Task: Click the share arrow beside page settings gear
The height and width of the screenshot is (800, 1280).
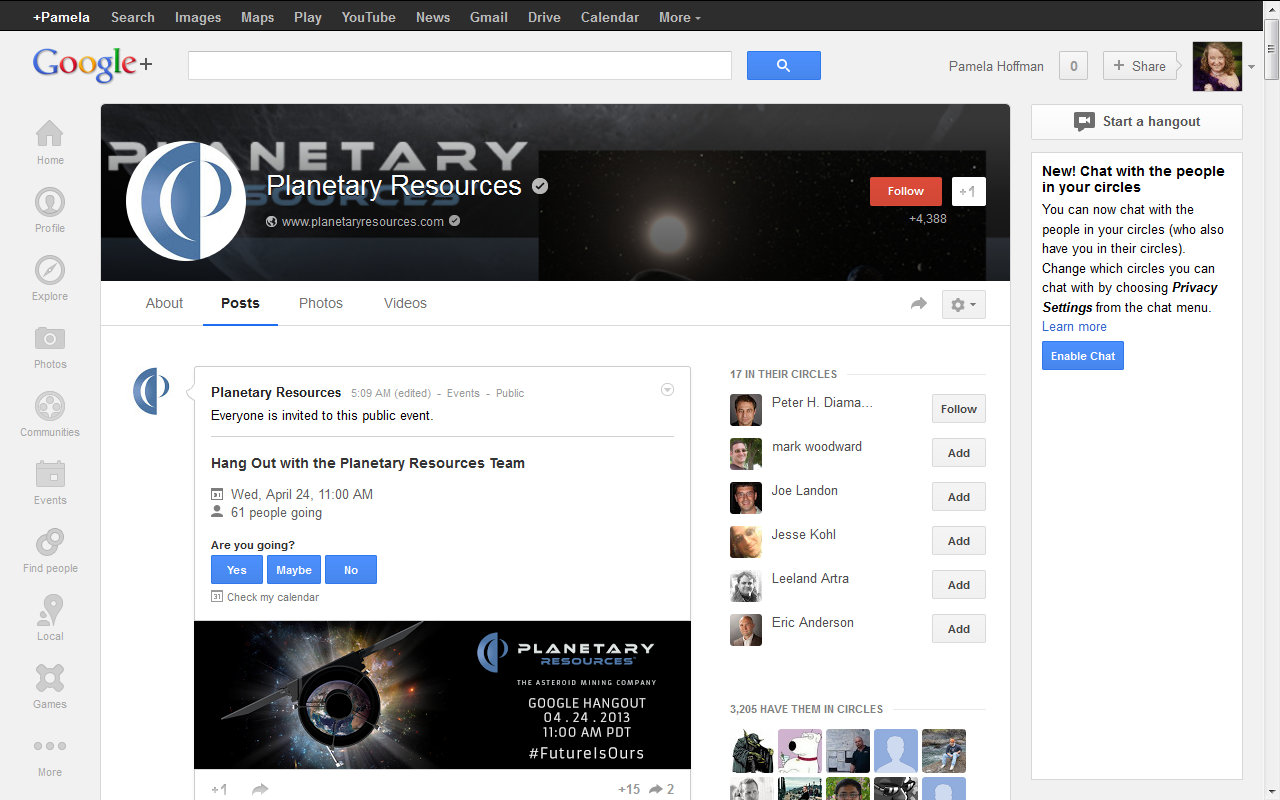Action: [919, 304]
